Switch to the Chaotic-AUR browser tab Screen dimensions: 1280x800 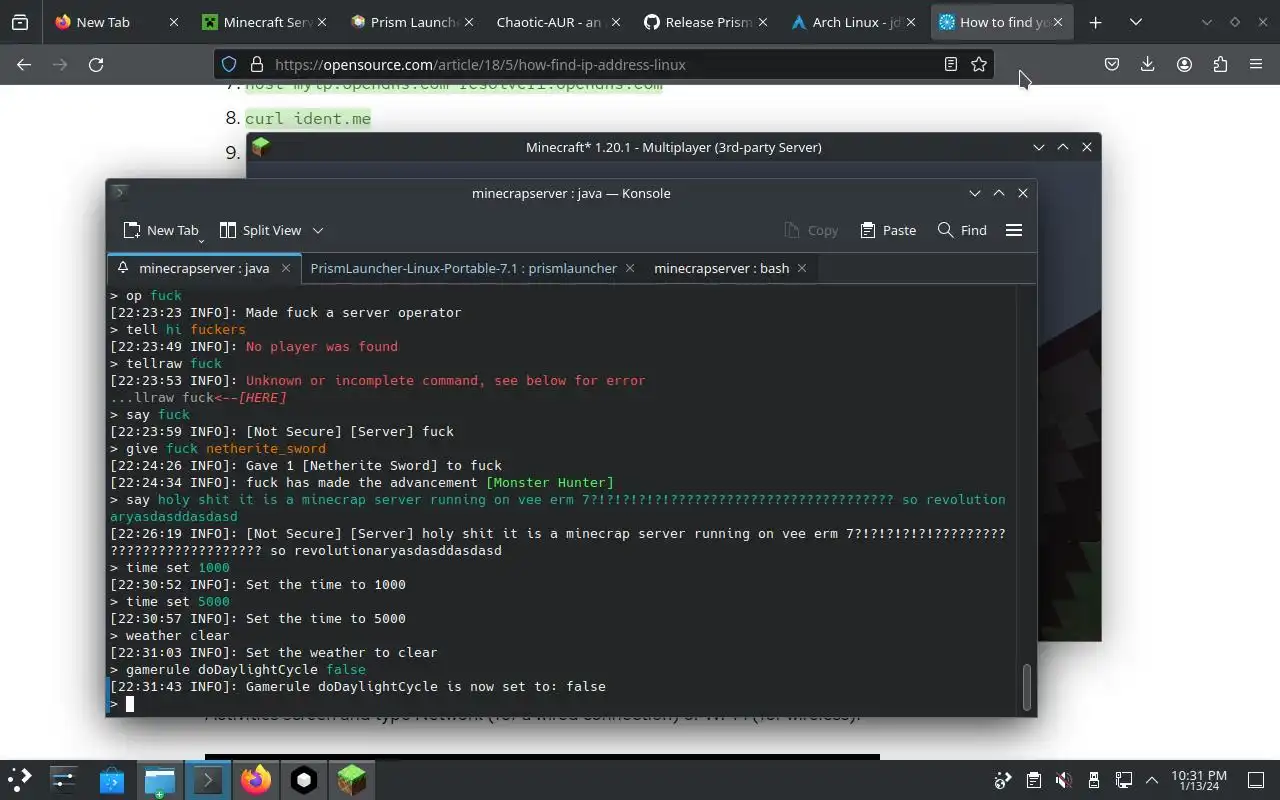558,22
